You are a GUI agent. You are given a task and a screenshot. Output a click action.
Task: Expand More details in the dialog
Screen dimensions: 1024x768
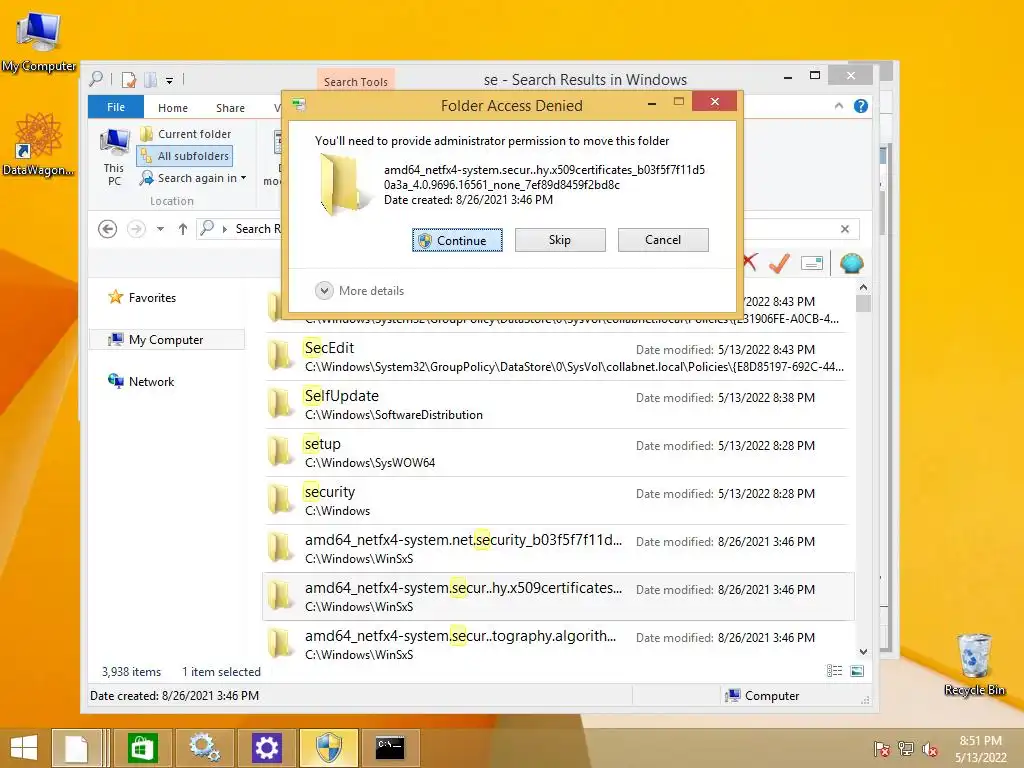pyautogui.click(x=360, y=291)
